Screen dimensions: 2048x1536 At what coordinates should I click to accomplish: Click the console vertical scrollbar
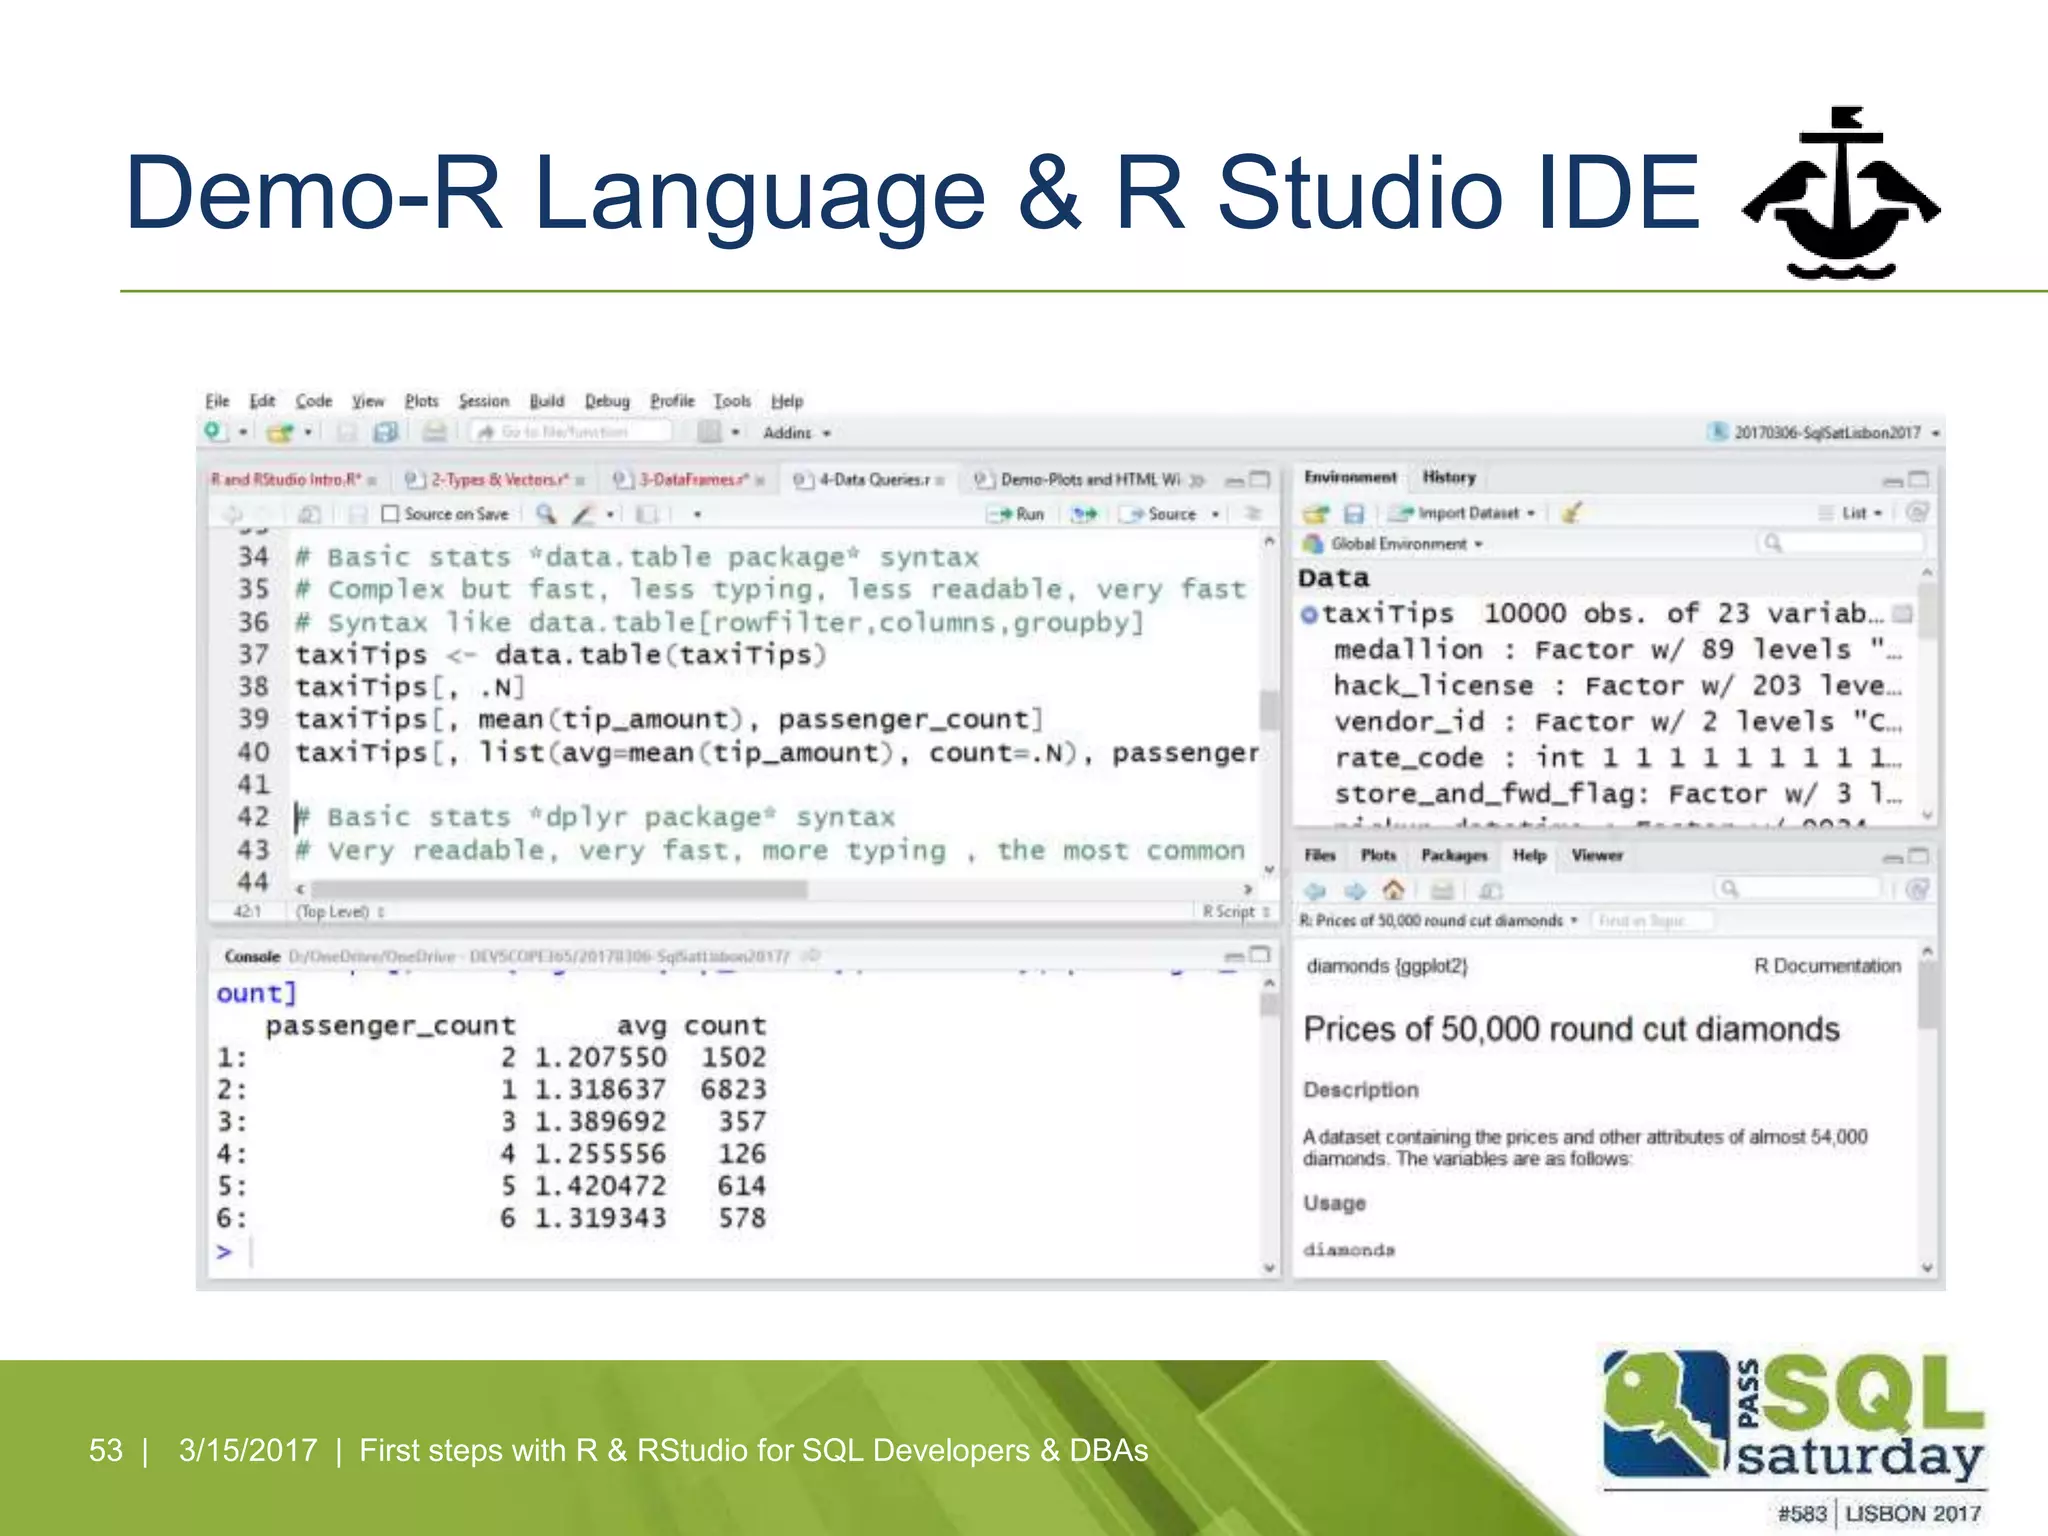(x=1270, y=1002)
